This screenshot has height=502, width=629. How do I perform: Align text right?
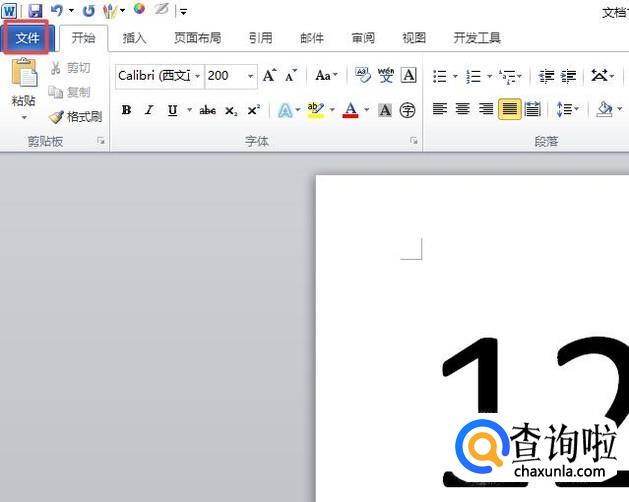(x=486, y=109)
